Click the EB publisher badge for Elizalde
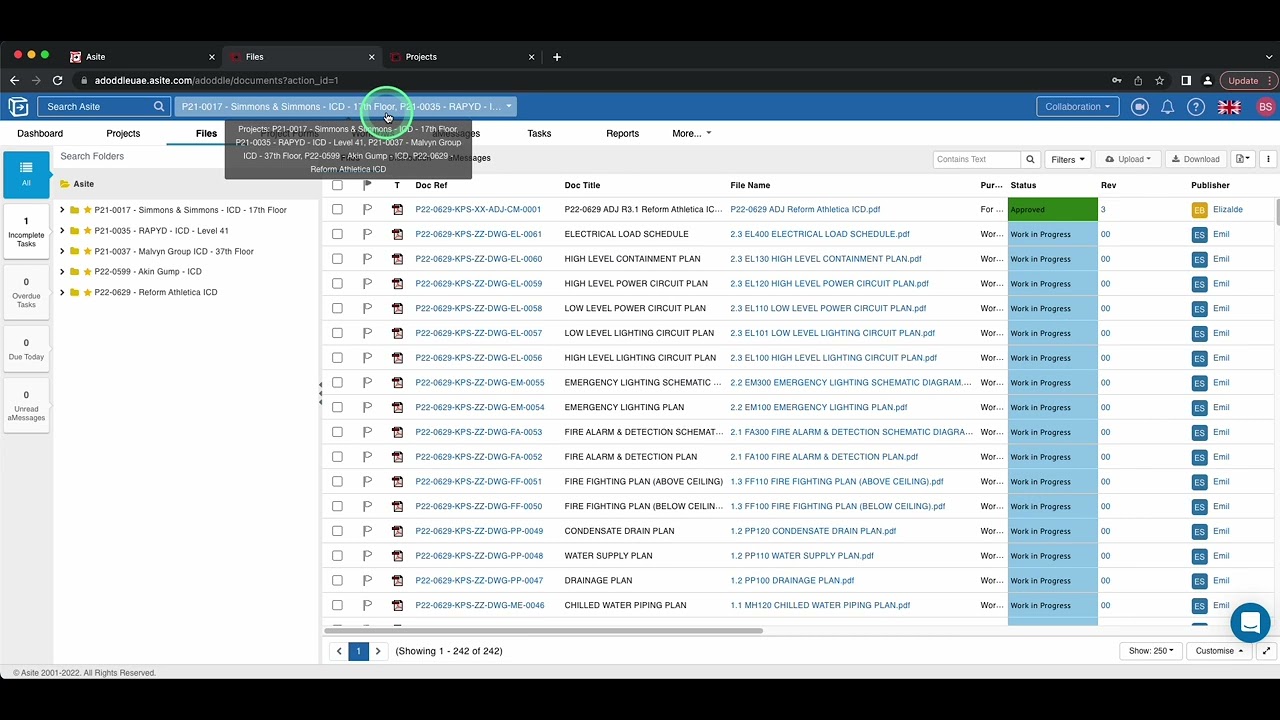Image resolution: width=1280 pixels, height=720 pixels. (1199, 210)
